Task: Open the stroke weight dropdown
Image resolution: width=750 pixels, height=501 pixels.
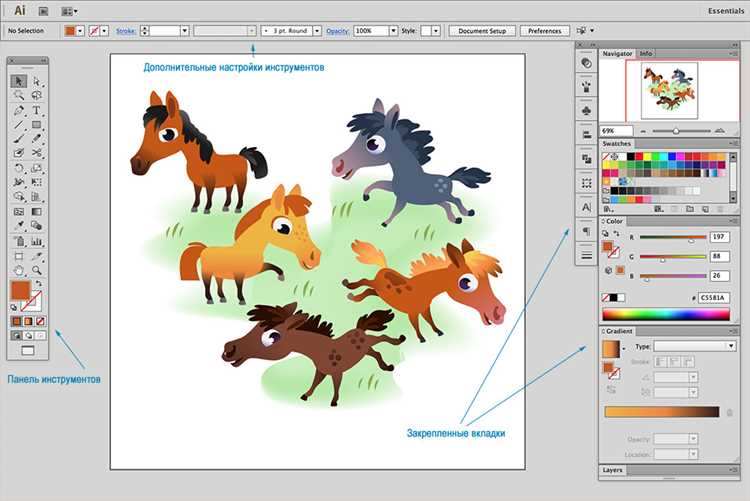Action: pos(185,31)
